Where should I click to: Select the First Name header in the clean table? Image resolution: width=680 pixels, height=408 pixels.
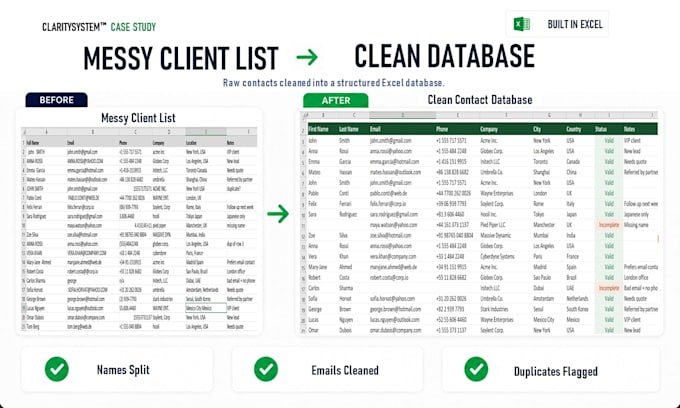pyautogui.click(x=318, y=129)
